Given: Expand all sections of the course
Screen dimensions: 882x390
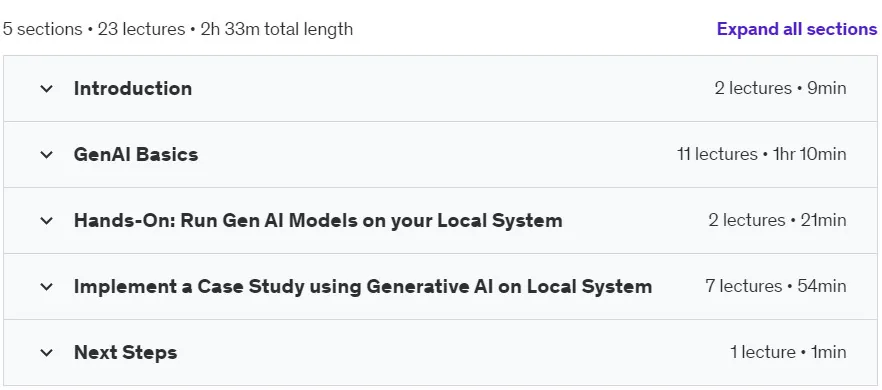Looking at the screenshot, I should [x=796, y=29].
